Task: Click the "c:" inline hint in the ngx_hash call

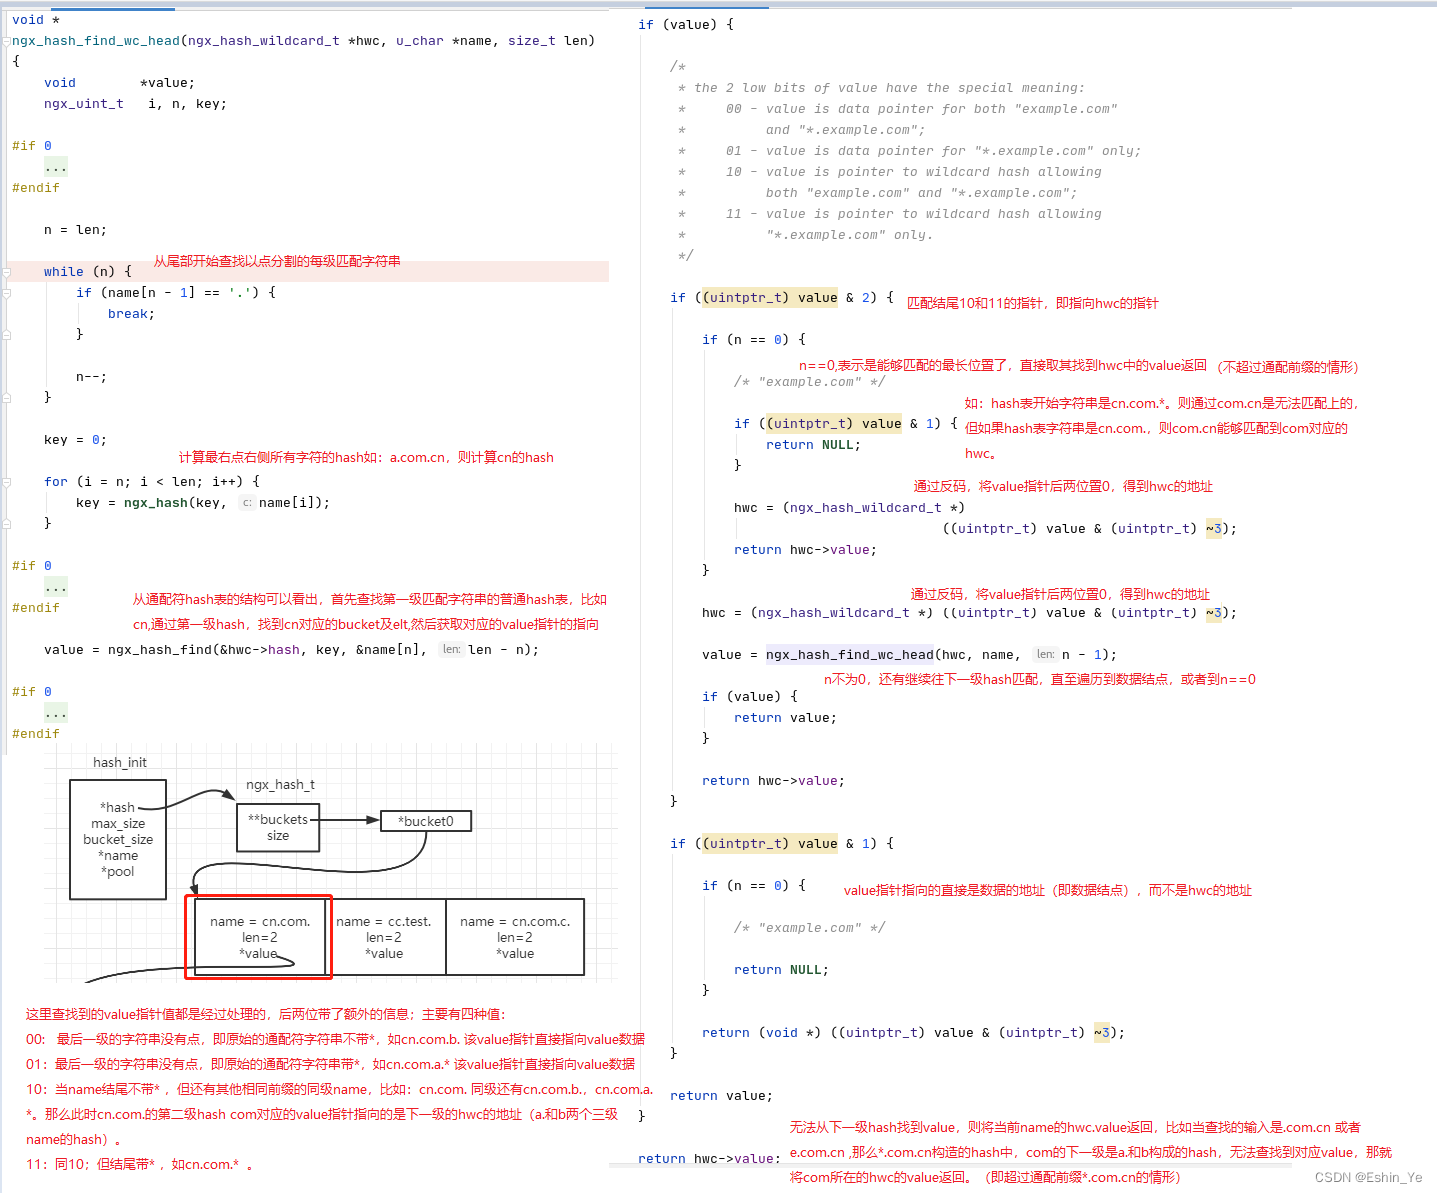Action: [x=246, y=502]
